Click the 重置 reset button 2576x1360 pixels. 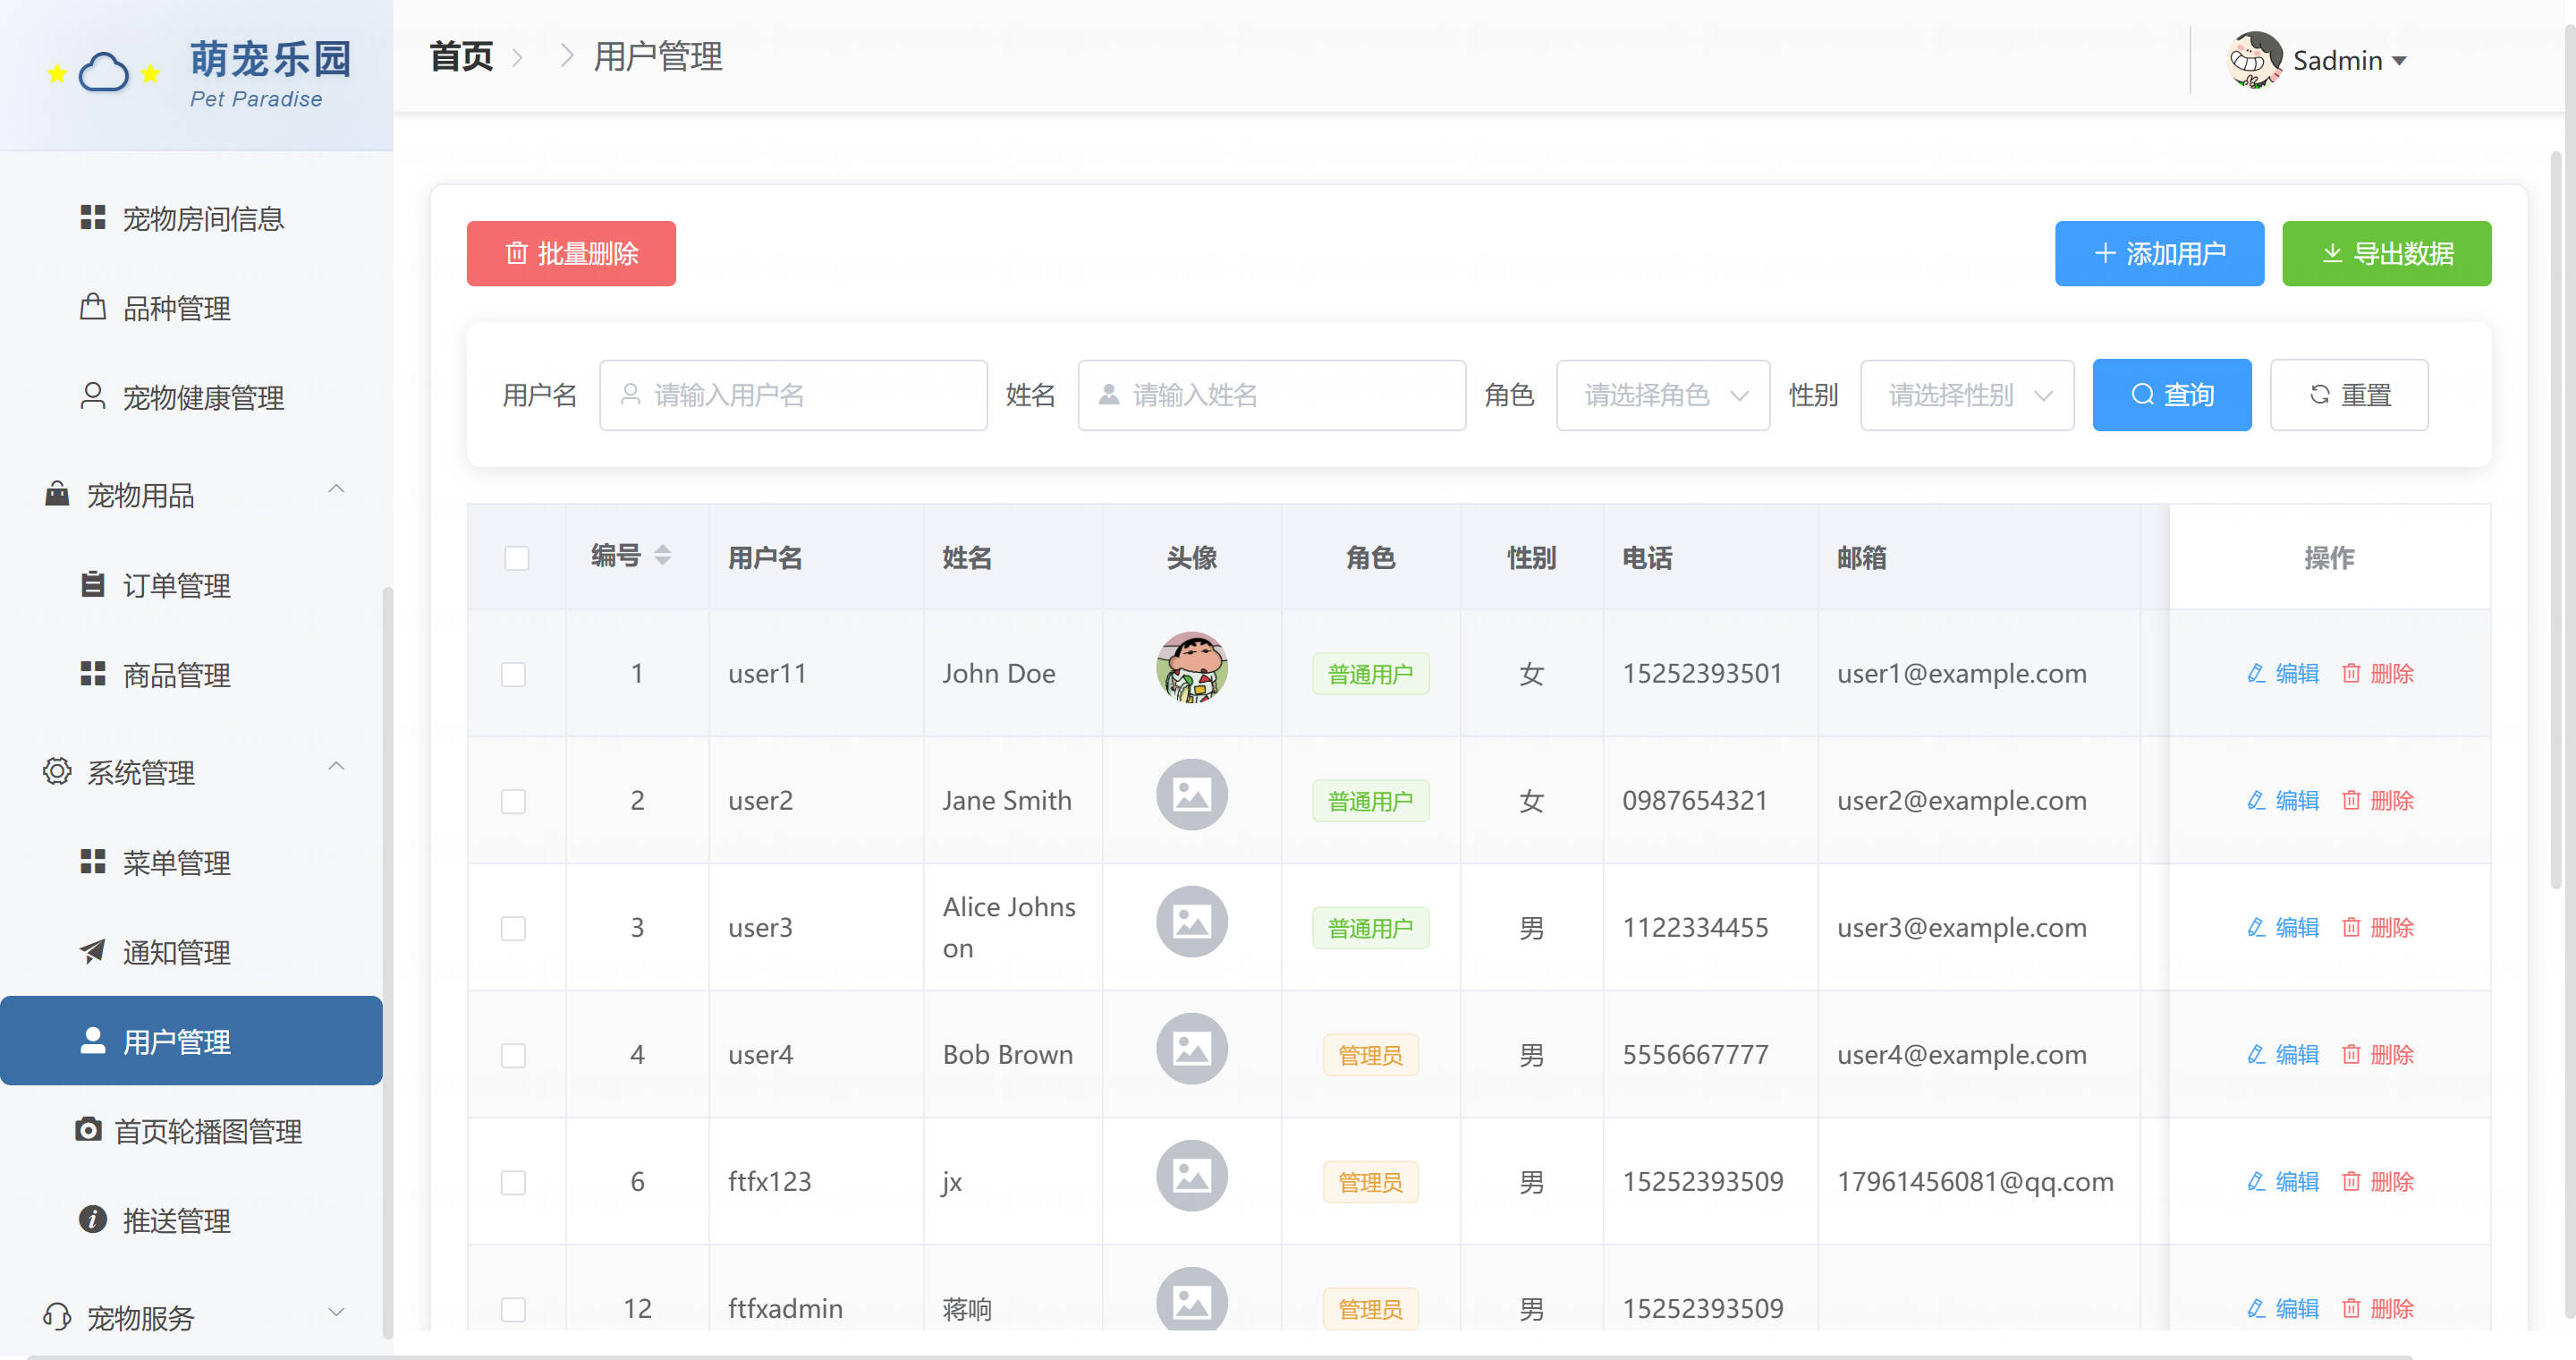(x=2349, y=395)
